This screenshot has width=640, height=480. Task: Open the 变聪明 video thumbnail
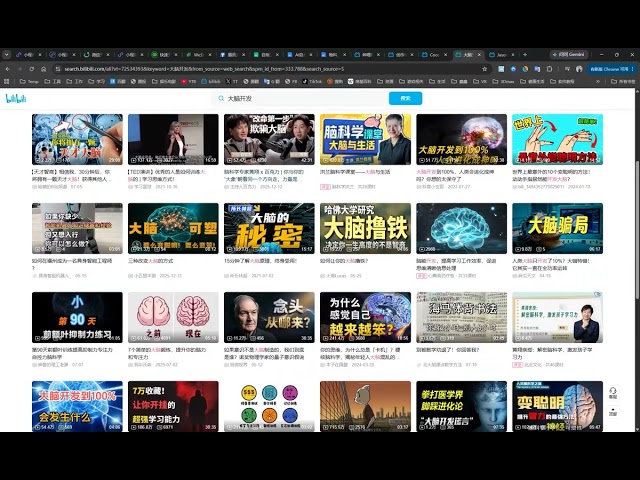(558, 406)
